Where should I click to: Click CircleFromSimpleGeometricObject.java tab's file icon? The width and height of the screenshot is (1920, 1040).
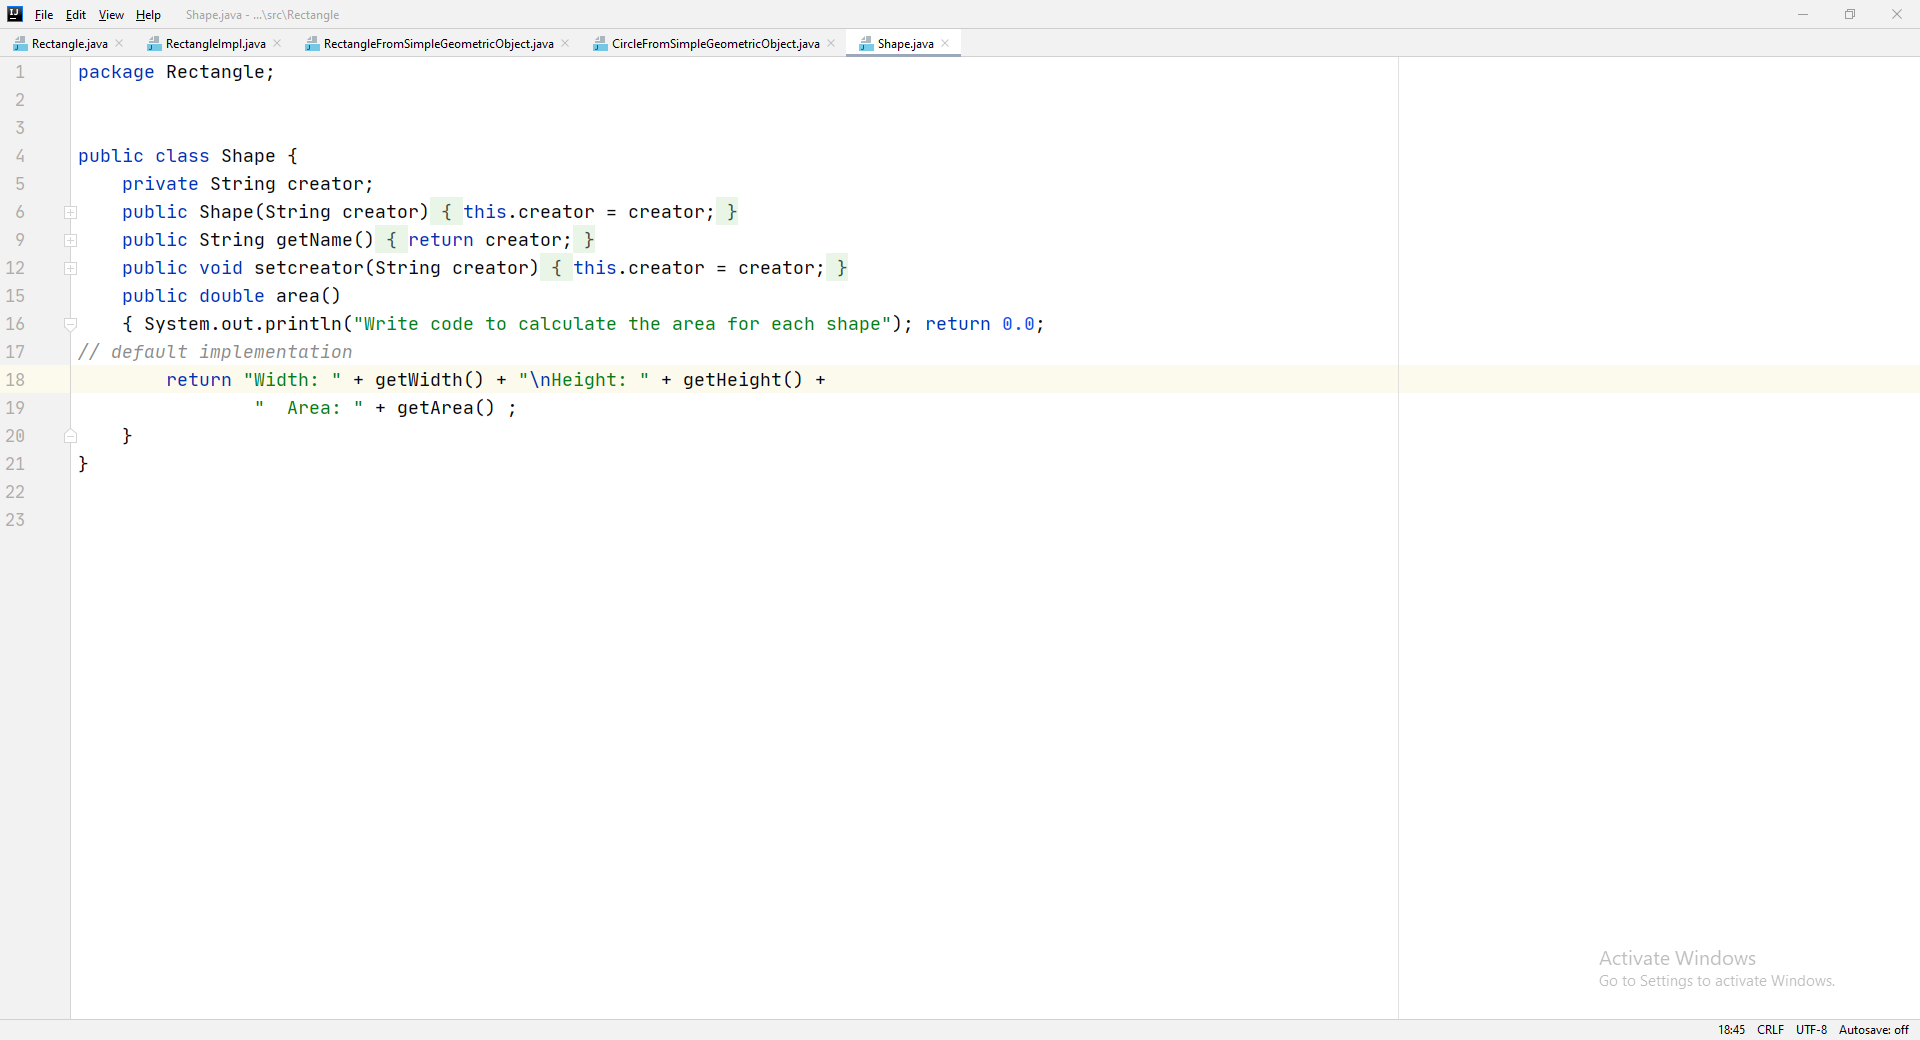pyautogui.click(x=600, y=43)
